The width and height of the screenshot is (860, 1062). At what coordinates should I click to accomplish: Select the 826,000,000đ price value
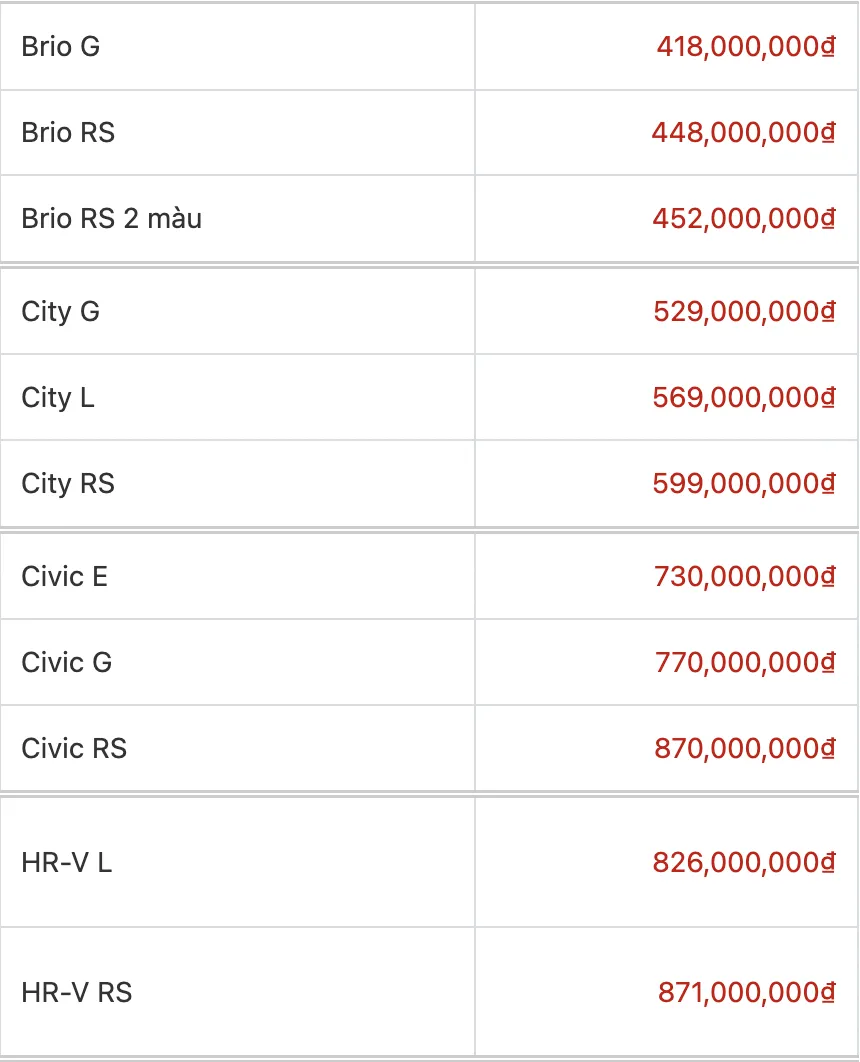pyautogui.click(x=745, y=862)
